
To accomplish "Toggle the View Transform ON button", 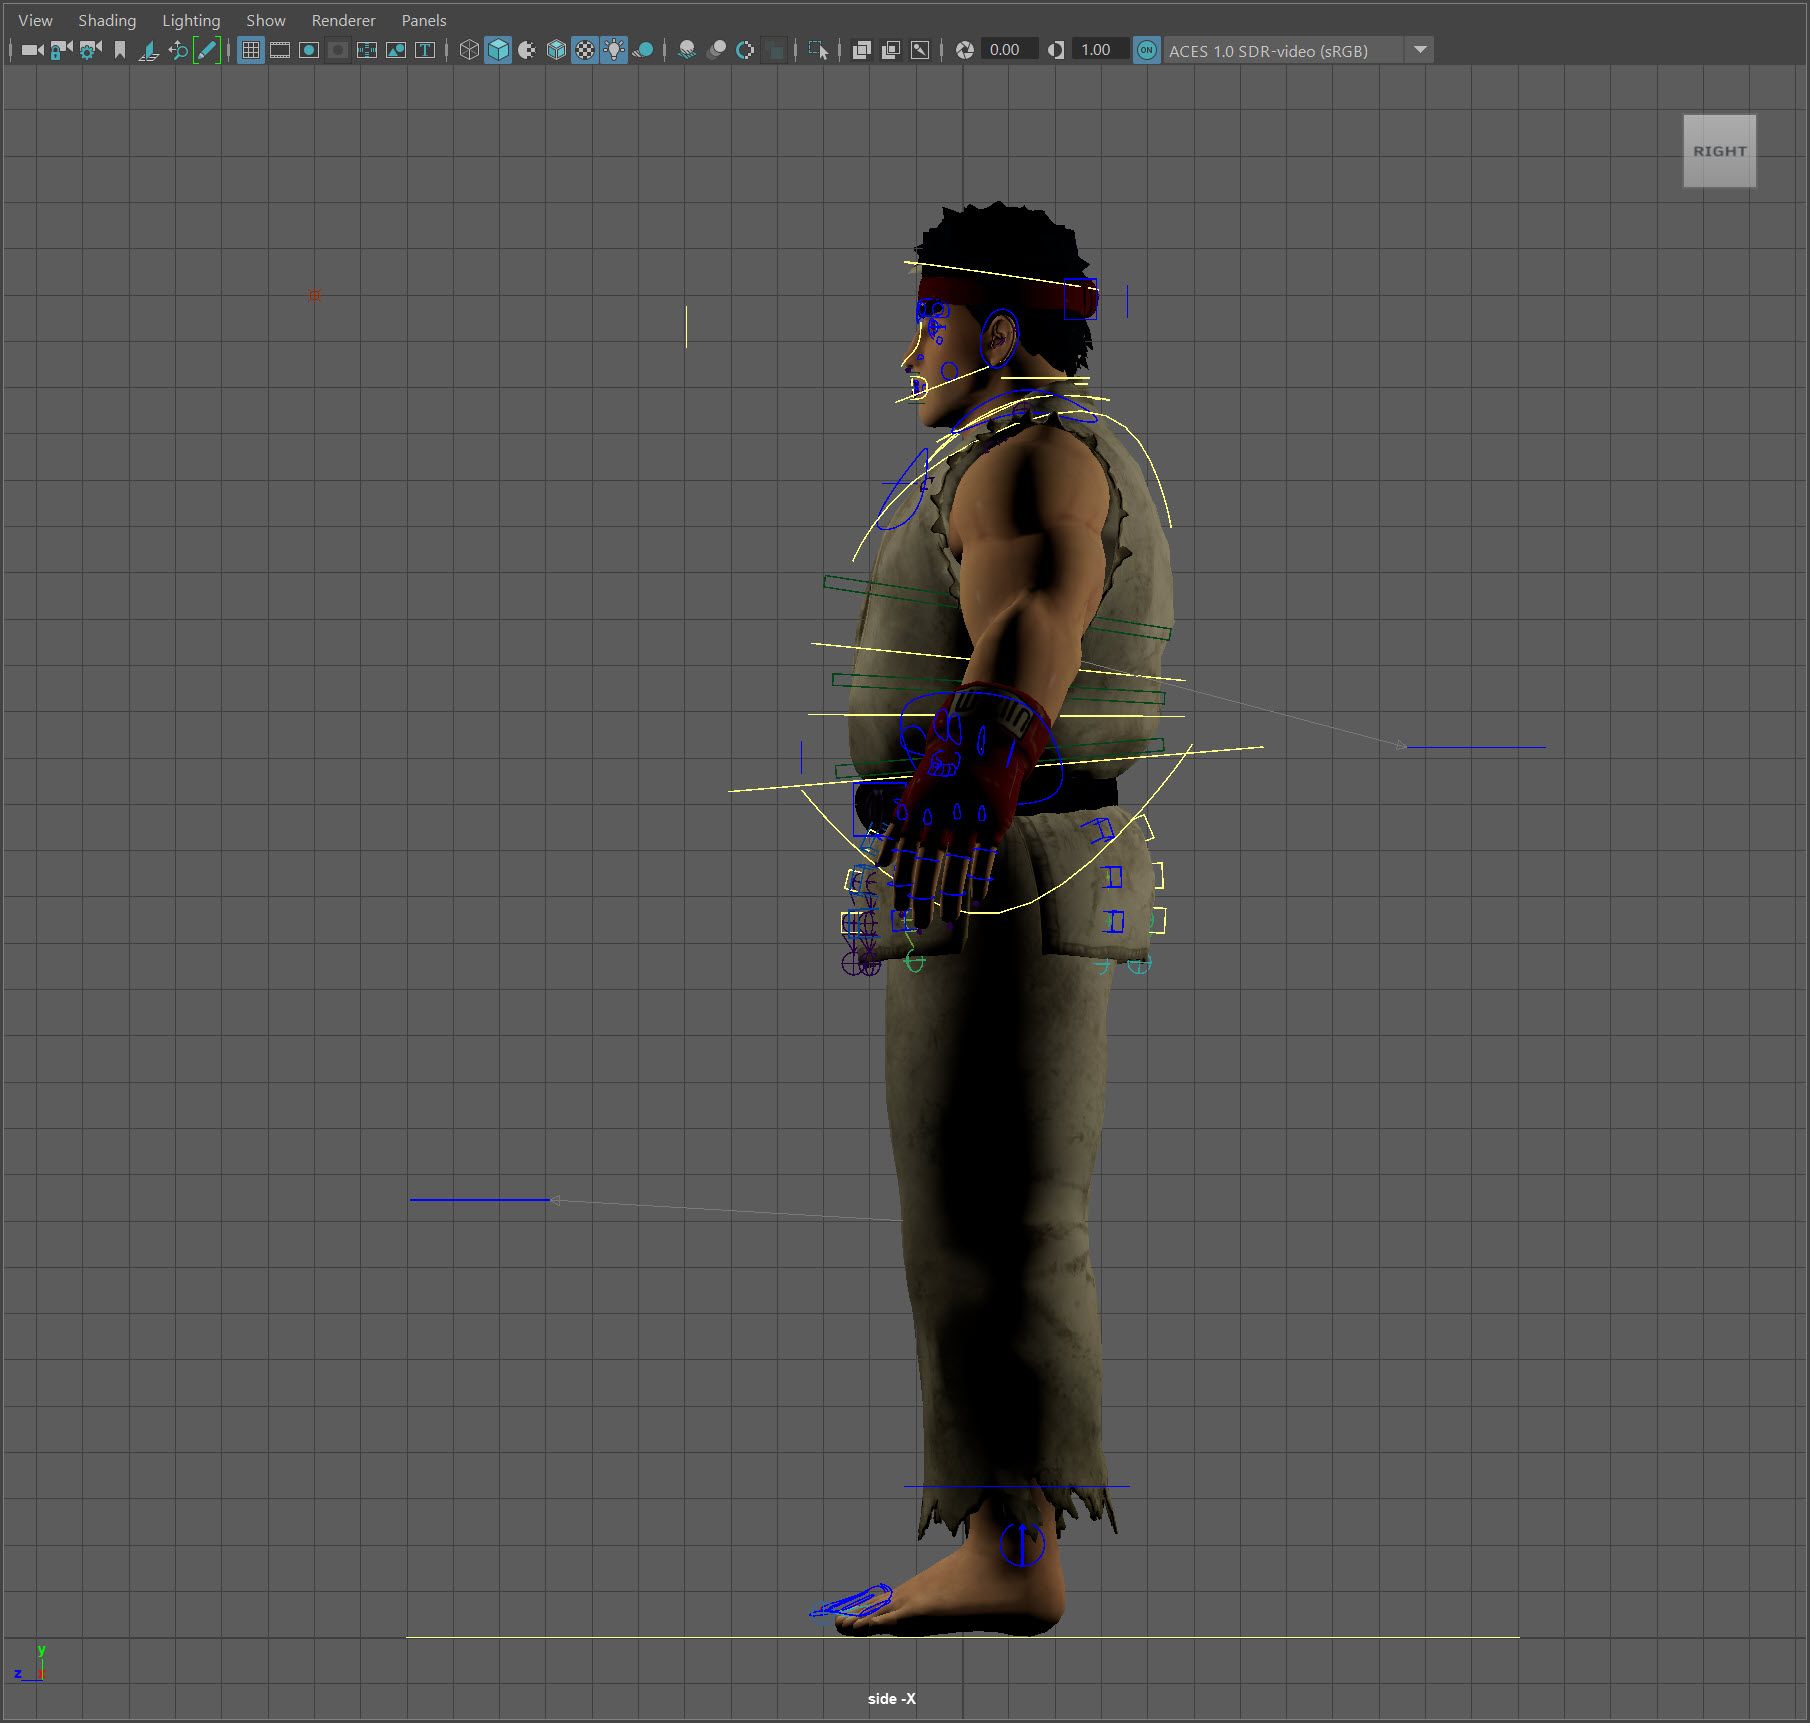I will coord(1146,50).
